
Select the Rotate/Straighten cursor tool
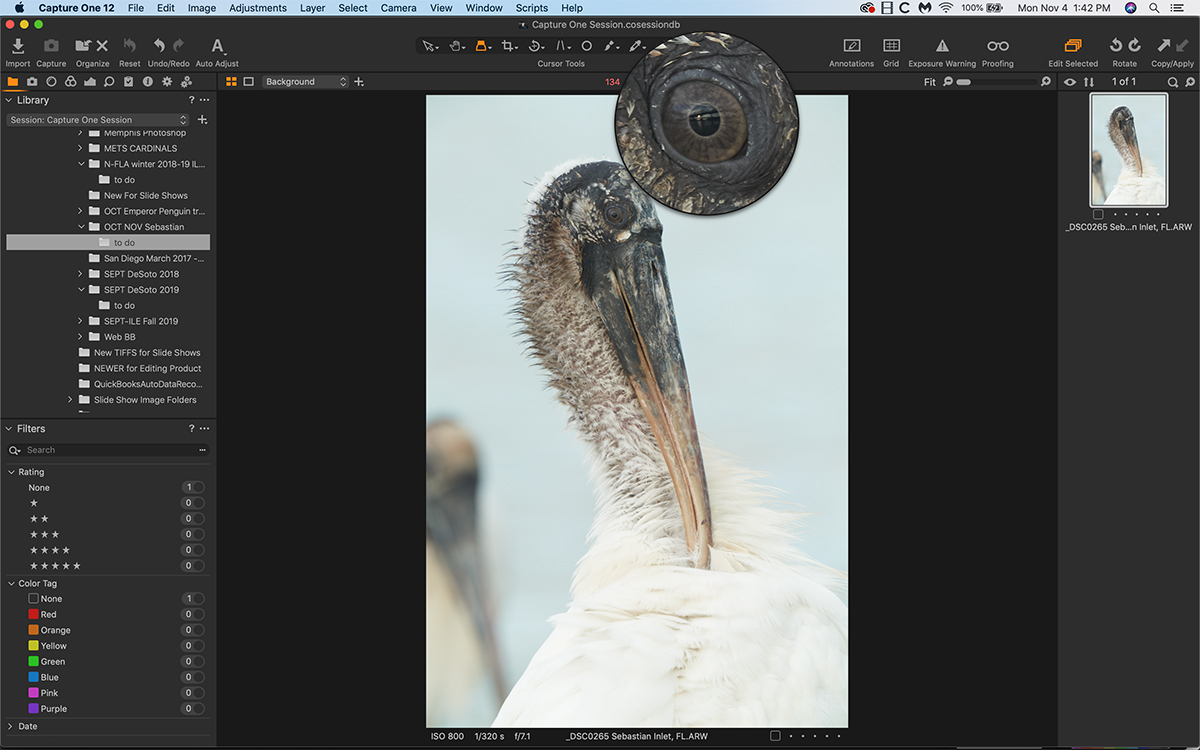[x=536, y=46]
